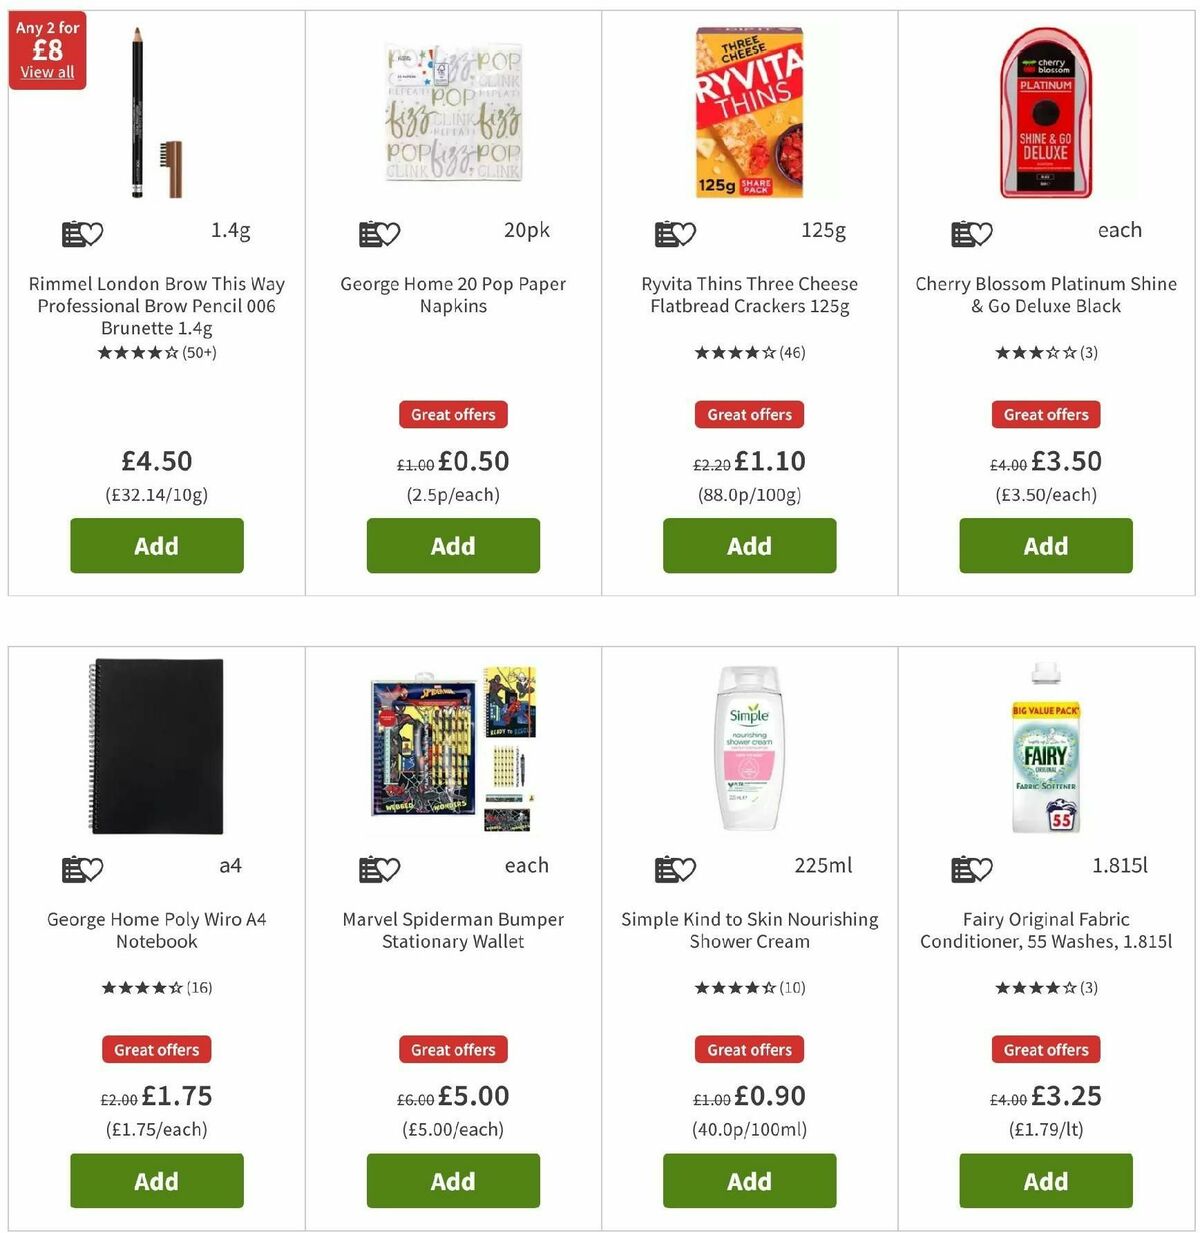View reviews for Ryvita Thins crackers
This screenshot has height=1233, width=1200.
tap(748, 353)
